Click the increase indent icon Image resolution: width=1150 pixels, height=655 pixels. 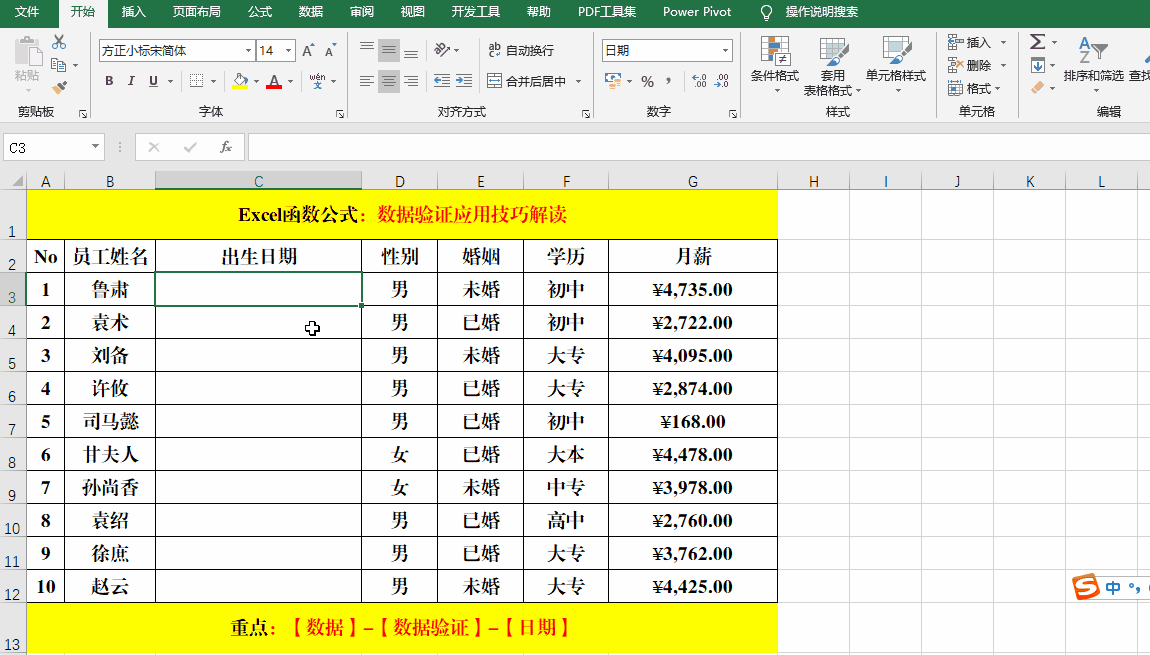(x=464, y=81)
